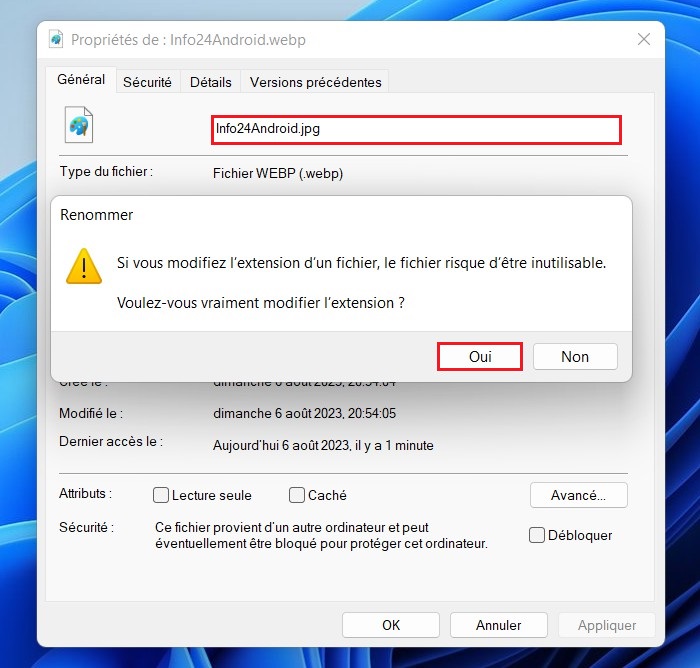The image size is (700, 668).
Task: Select the Versions précédentes tab
Action: [x=315, y=82]
